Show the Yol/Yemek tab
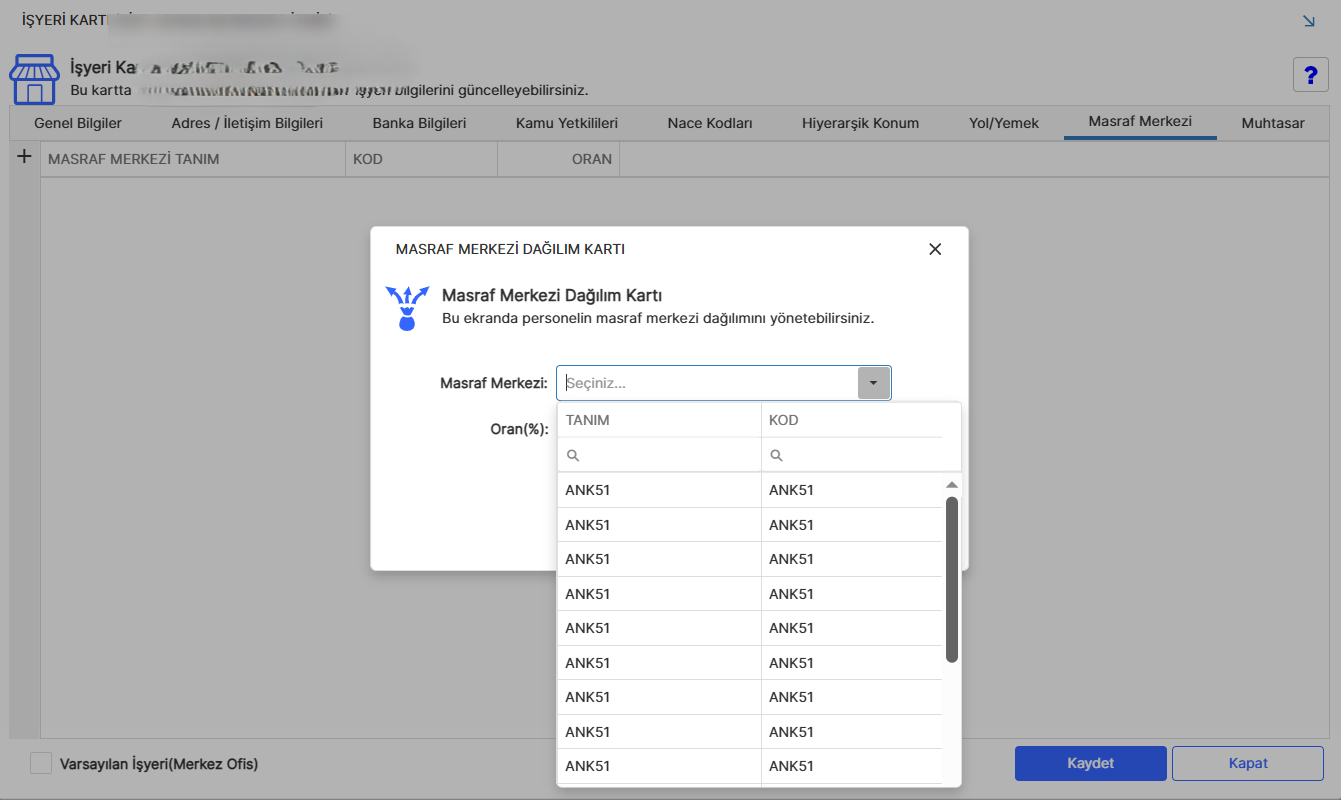 1004,123
